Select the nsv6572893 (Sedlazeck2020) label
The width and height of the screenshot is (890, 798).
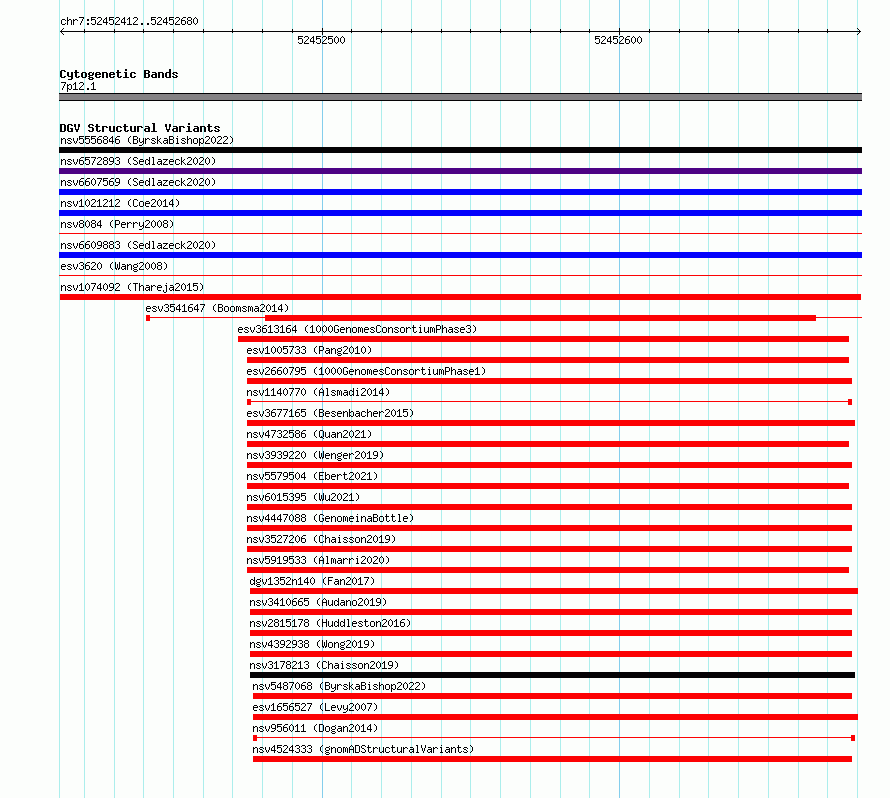click(138, 161)
